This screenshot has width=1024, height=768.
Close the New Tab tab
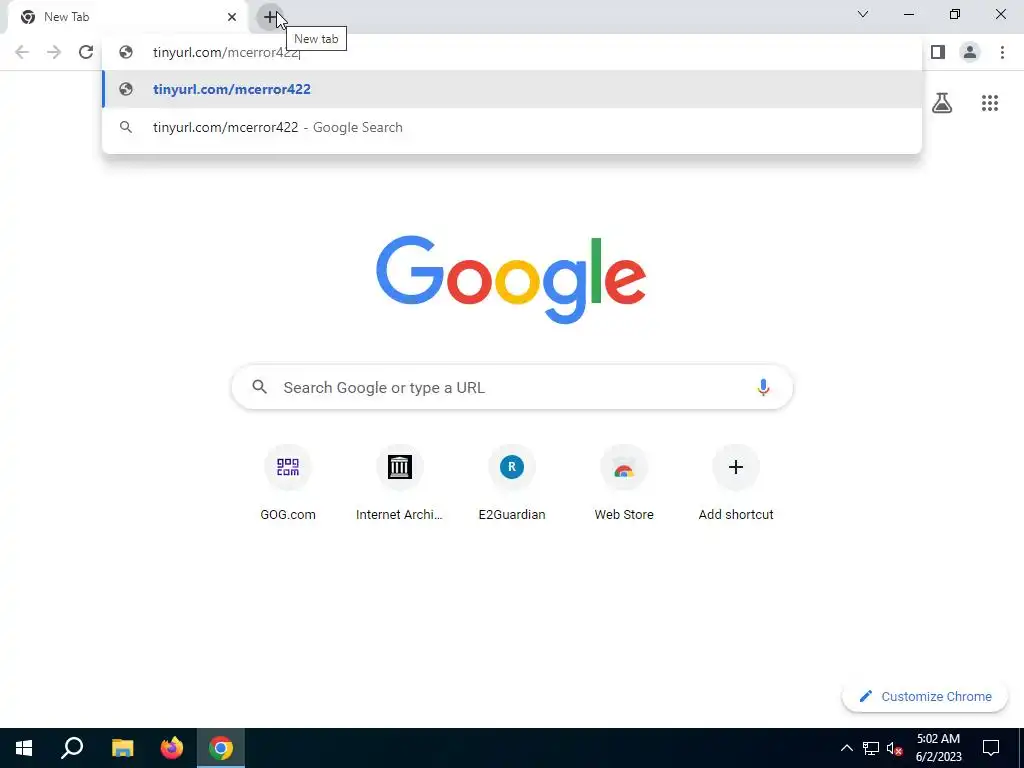click(x=232, y=17)
